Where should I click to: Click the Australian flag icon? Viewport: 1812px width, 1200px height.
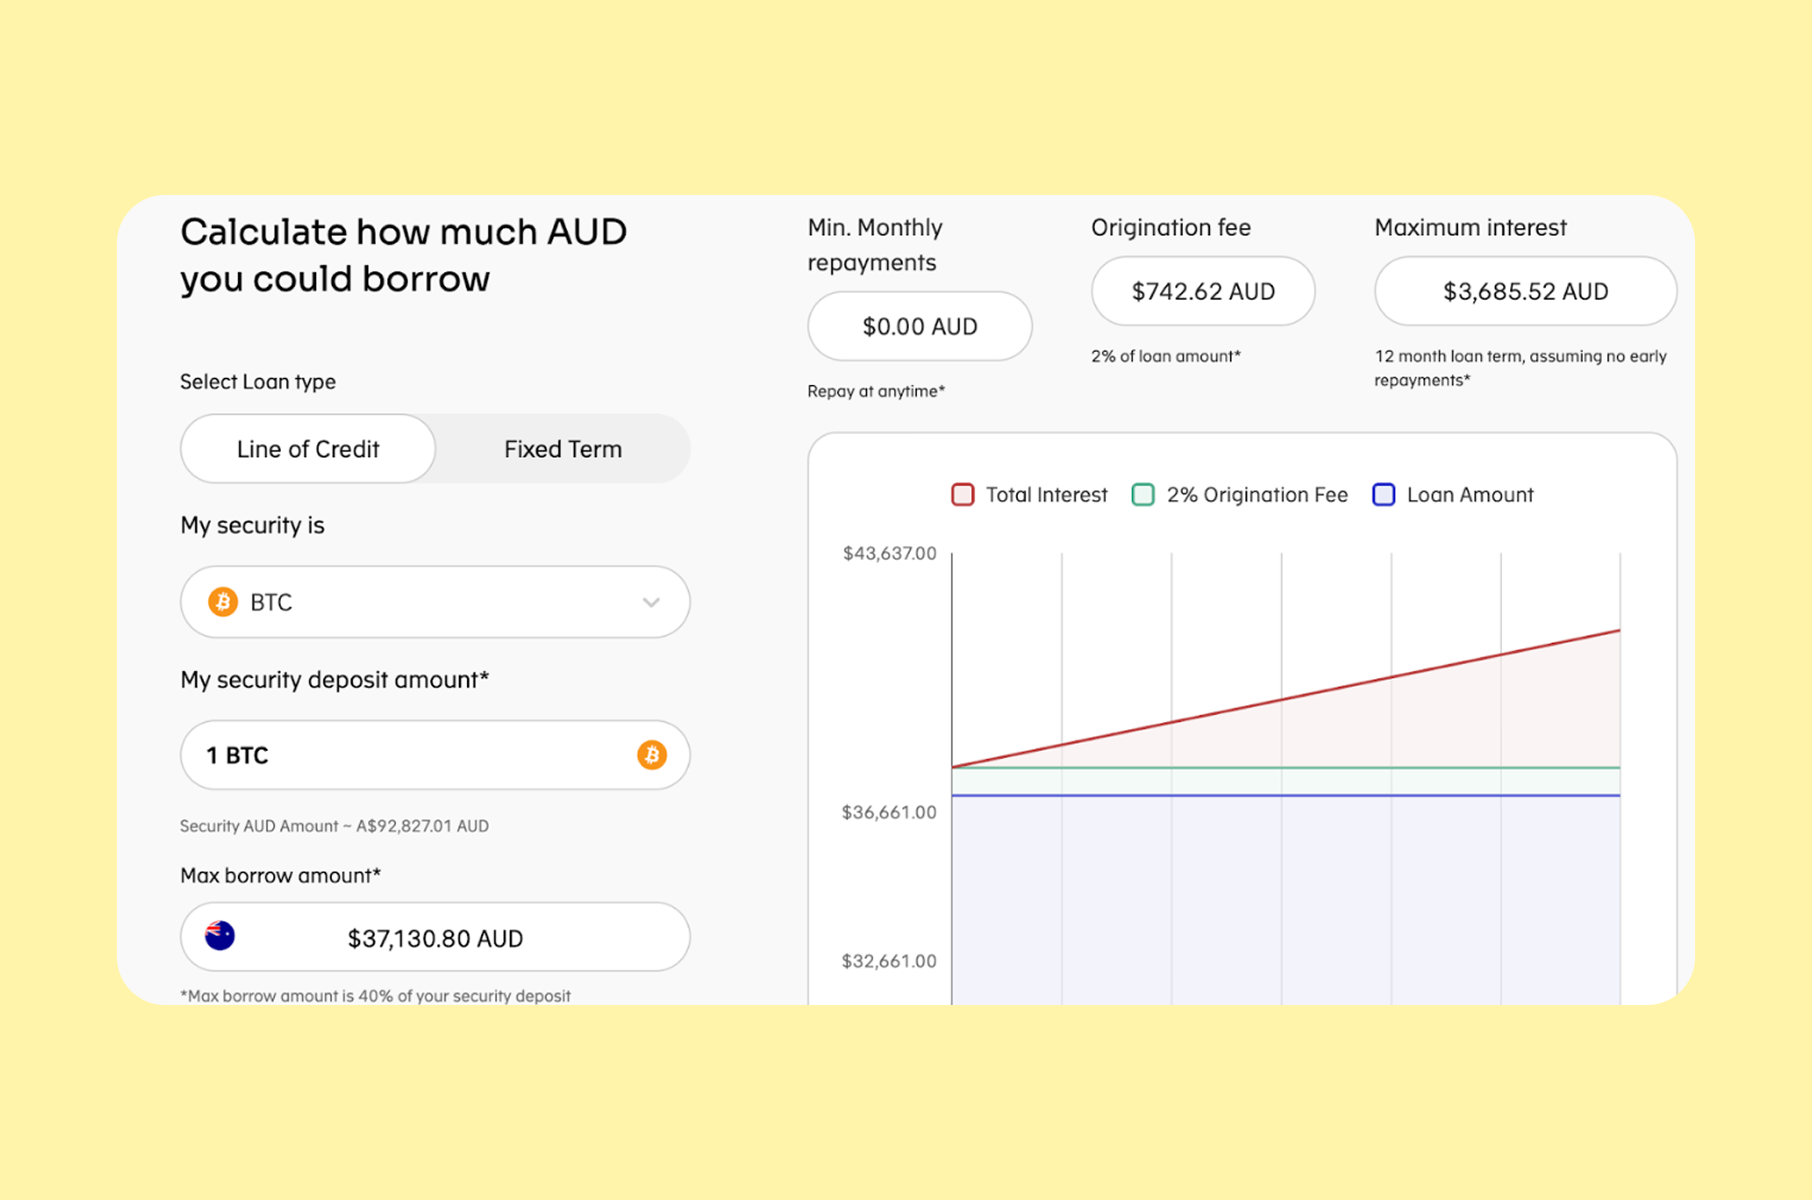point(217,937)
